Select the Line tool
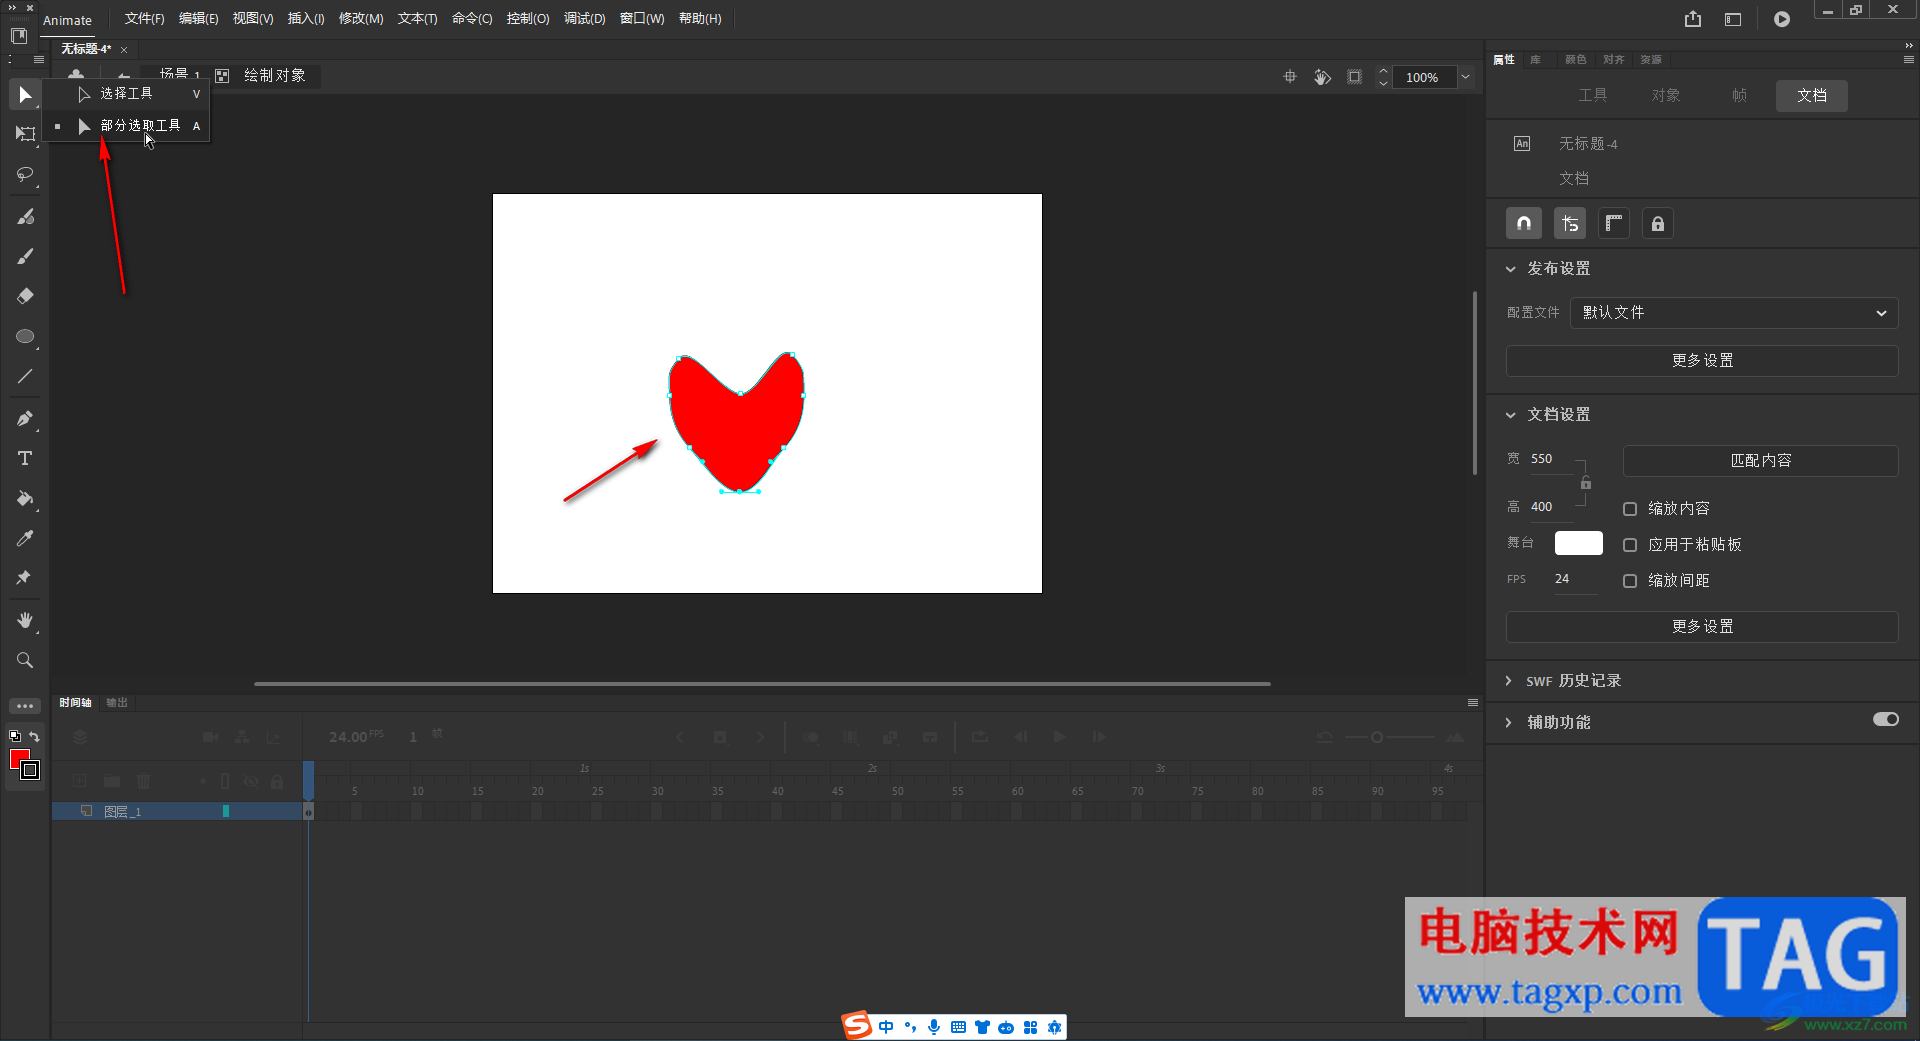 coord(25,377)
